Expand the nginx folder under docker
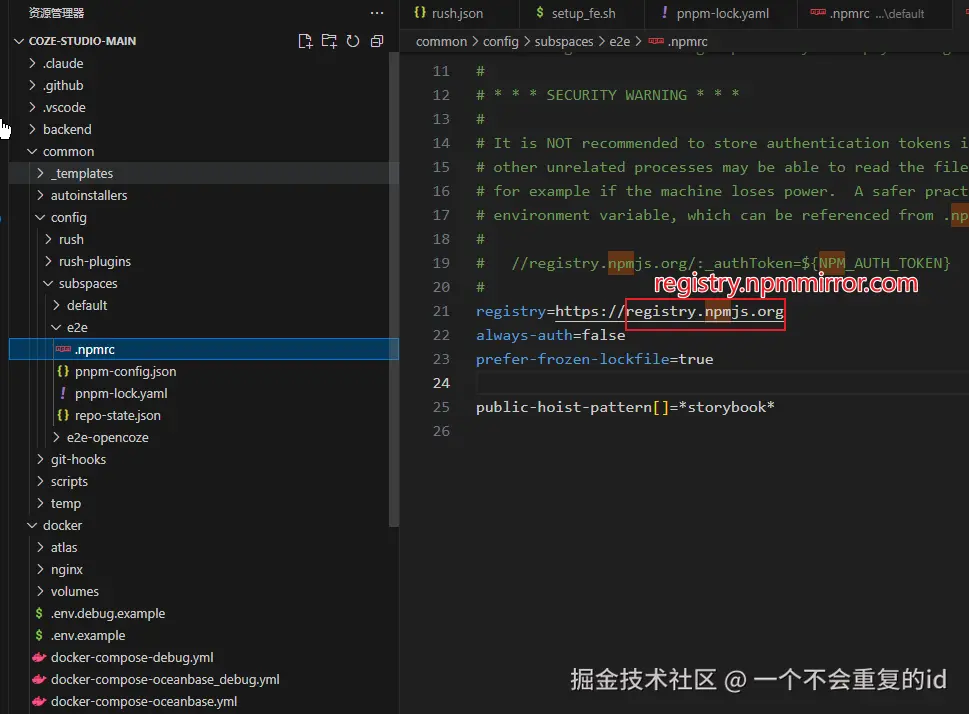The width and height of the screenshot is (969, 714). coord(40,569)
